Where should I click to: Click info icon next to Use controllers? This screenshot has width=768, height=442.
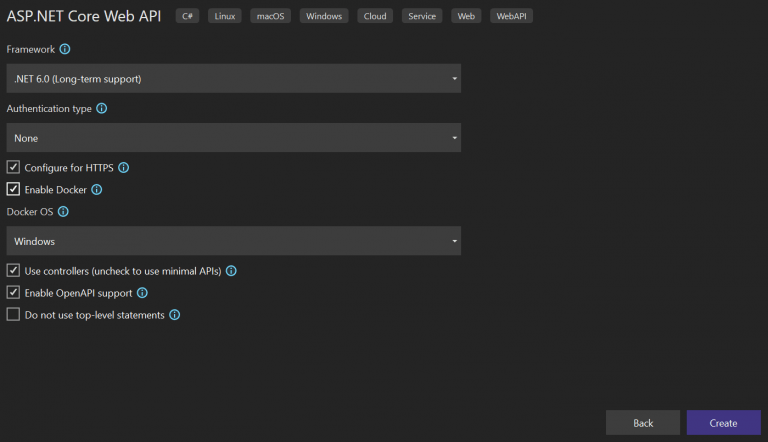click(x=231, y=271)
